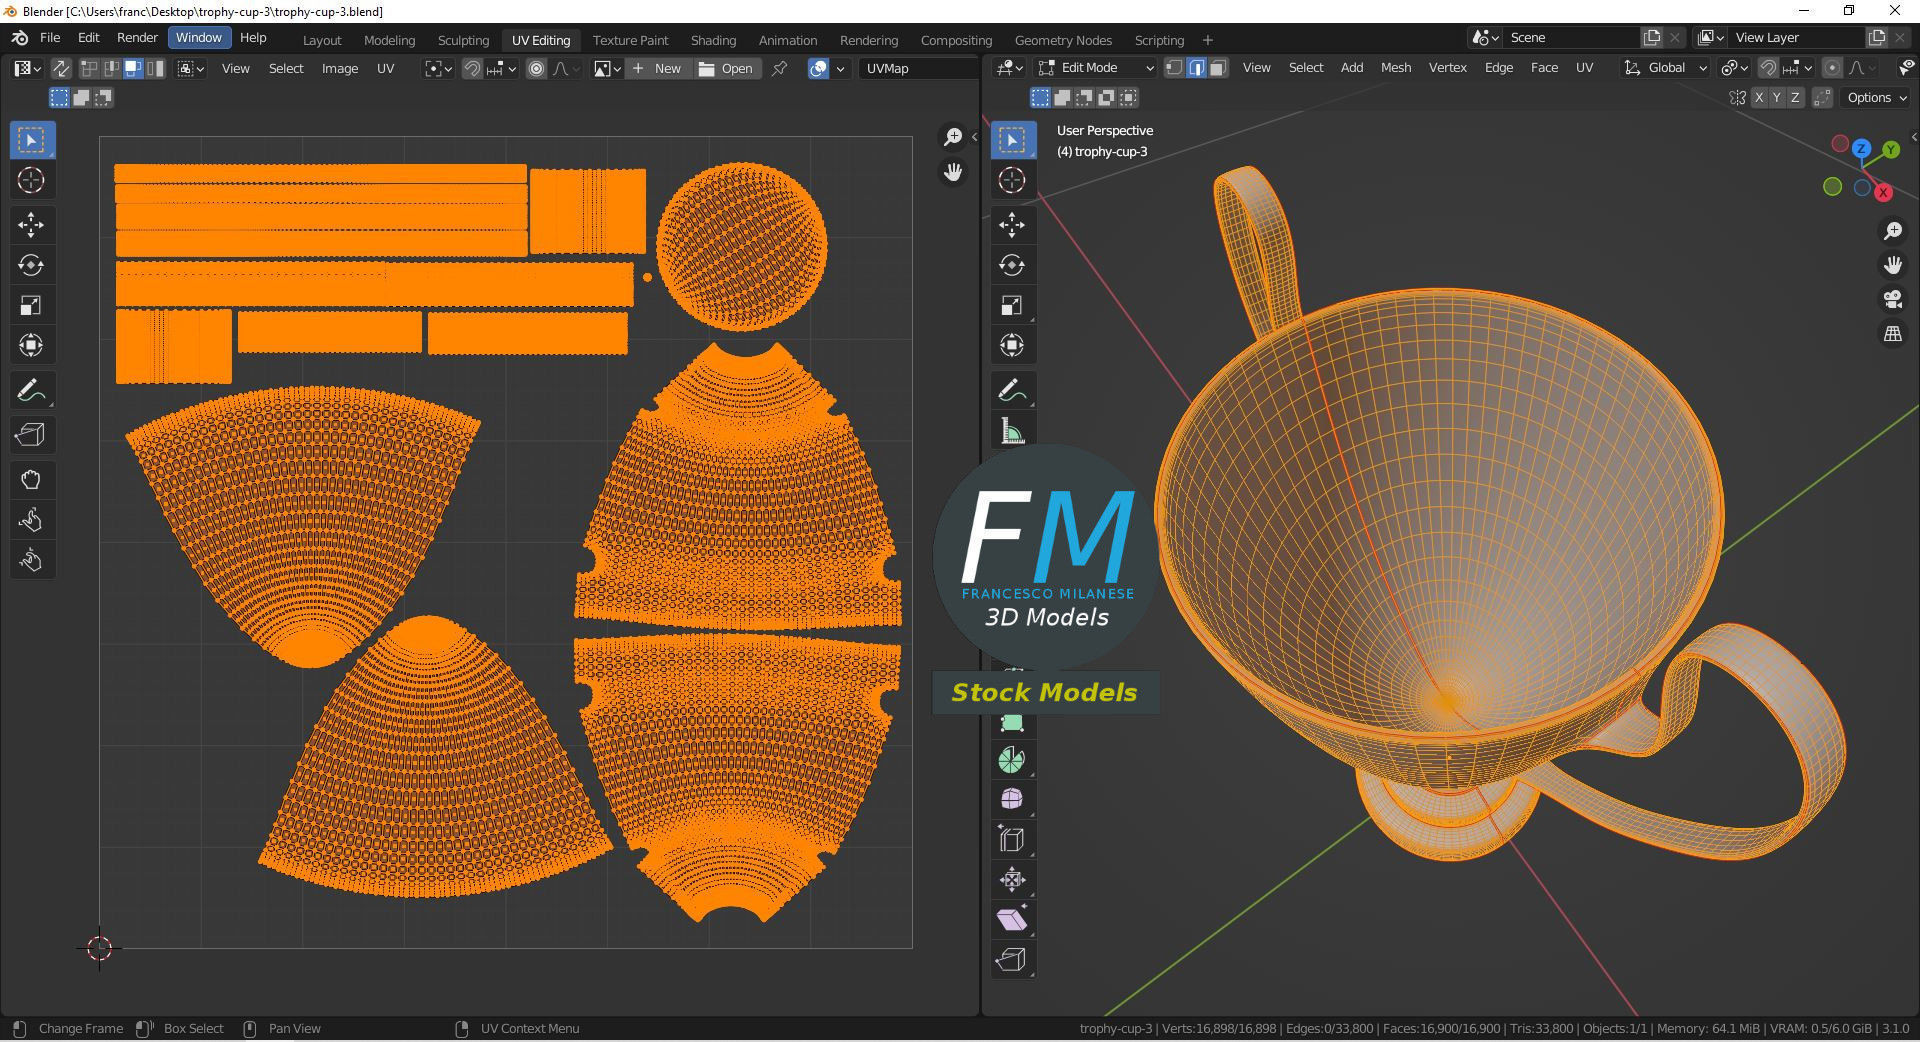Image resolution: width=1920 pixels, height=1042 pixels.
Task: Open the UVMap selector field
Action: pyautogui.click(x=918, y=68)
